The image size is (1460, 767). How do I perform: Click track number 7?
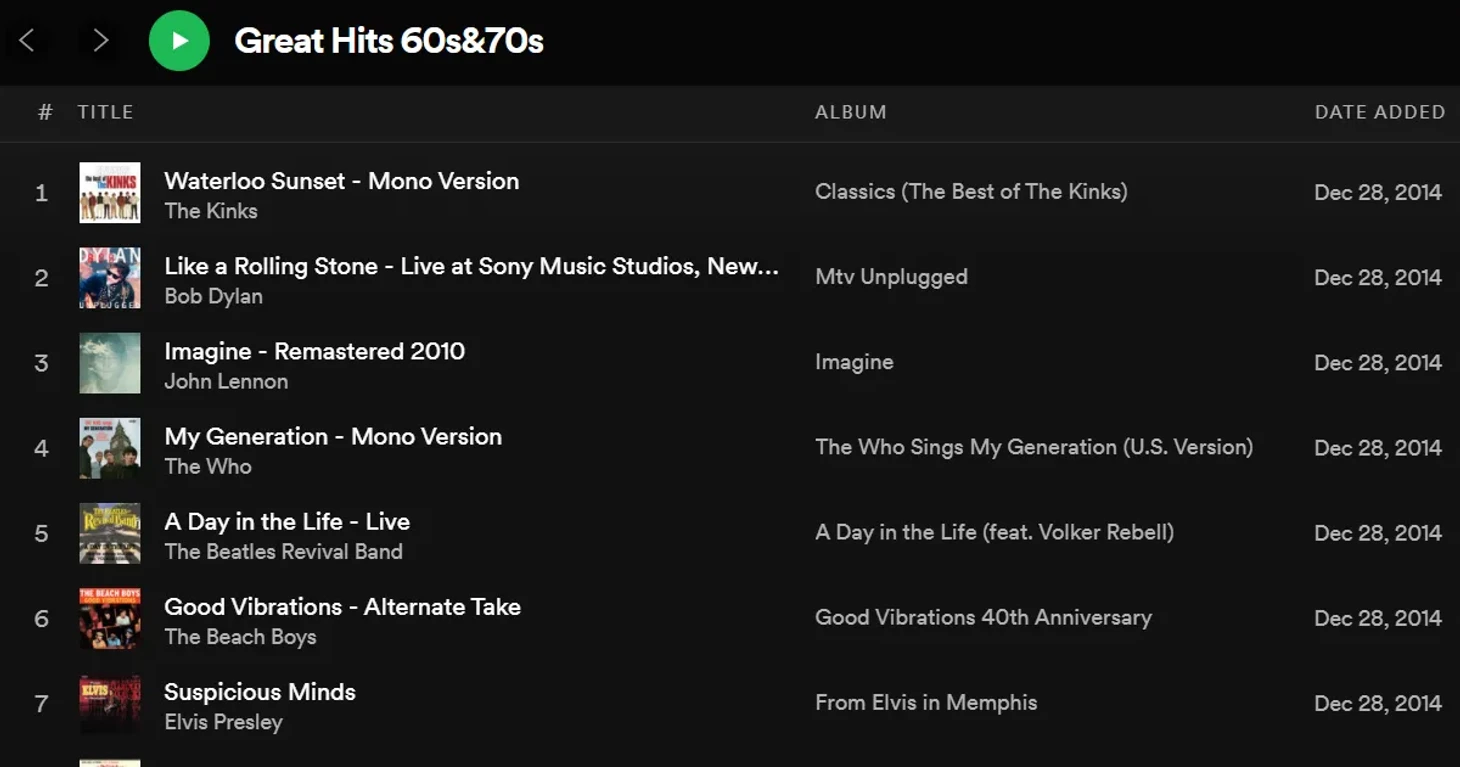(x=41, y=704)
